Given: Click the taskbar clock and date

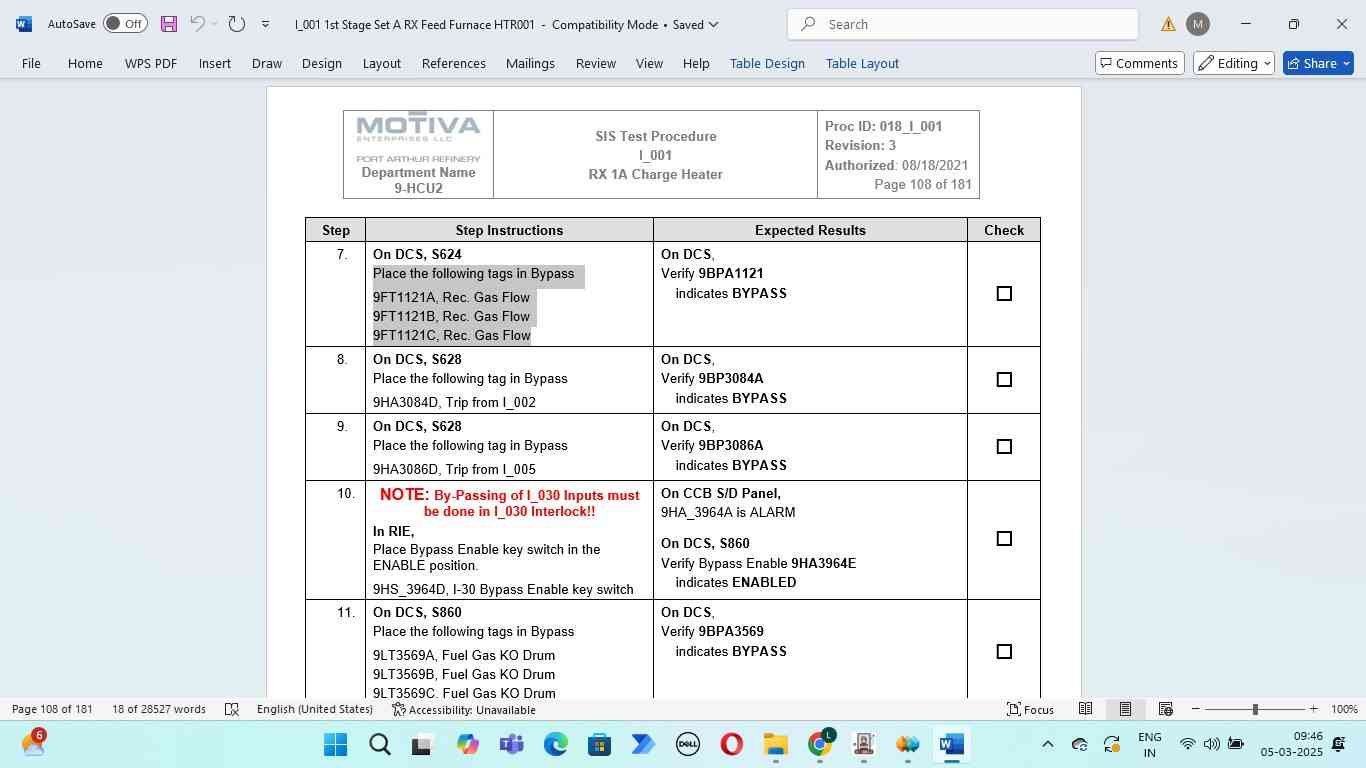Looking at the screenshot, I should pyautogui.click(x=1291, y=744).
